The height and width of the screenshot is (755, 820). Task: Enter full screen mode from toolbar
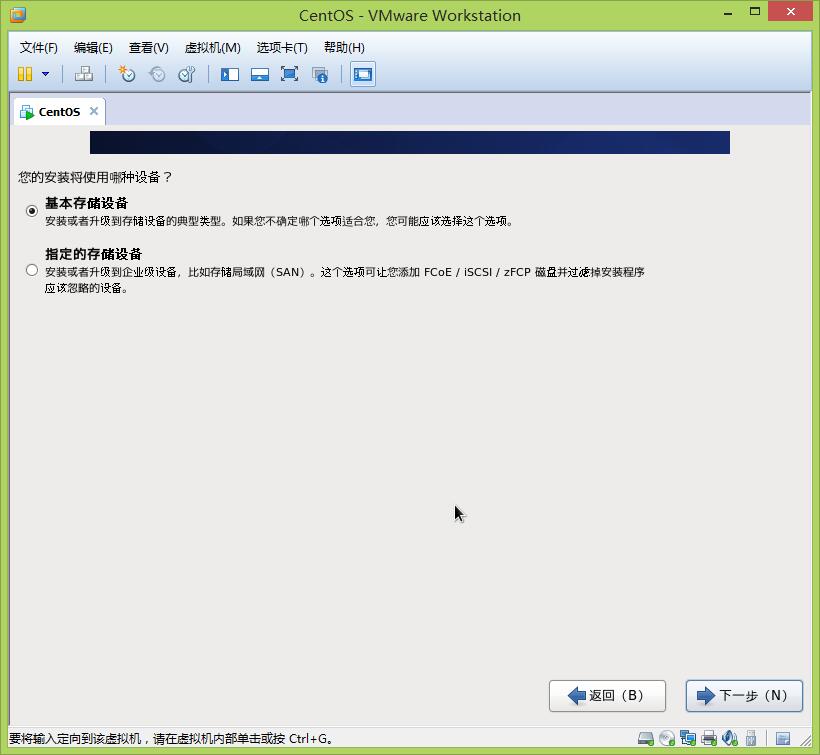pos(290,74)
